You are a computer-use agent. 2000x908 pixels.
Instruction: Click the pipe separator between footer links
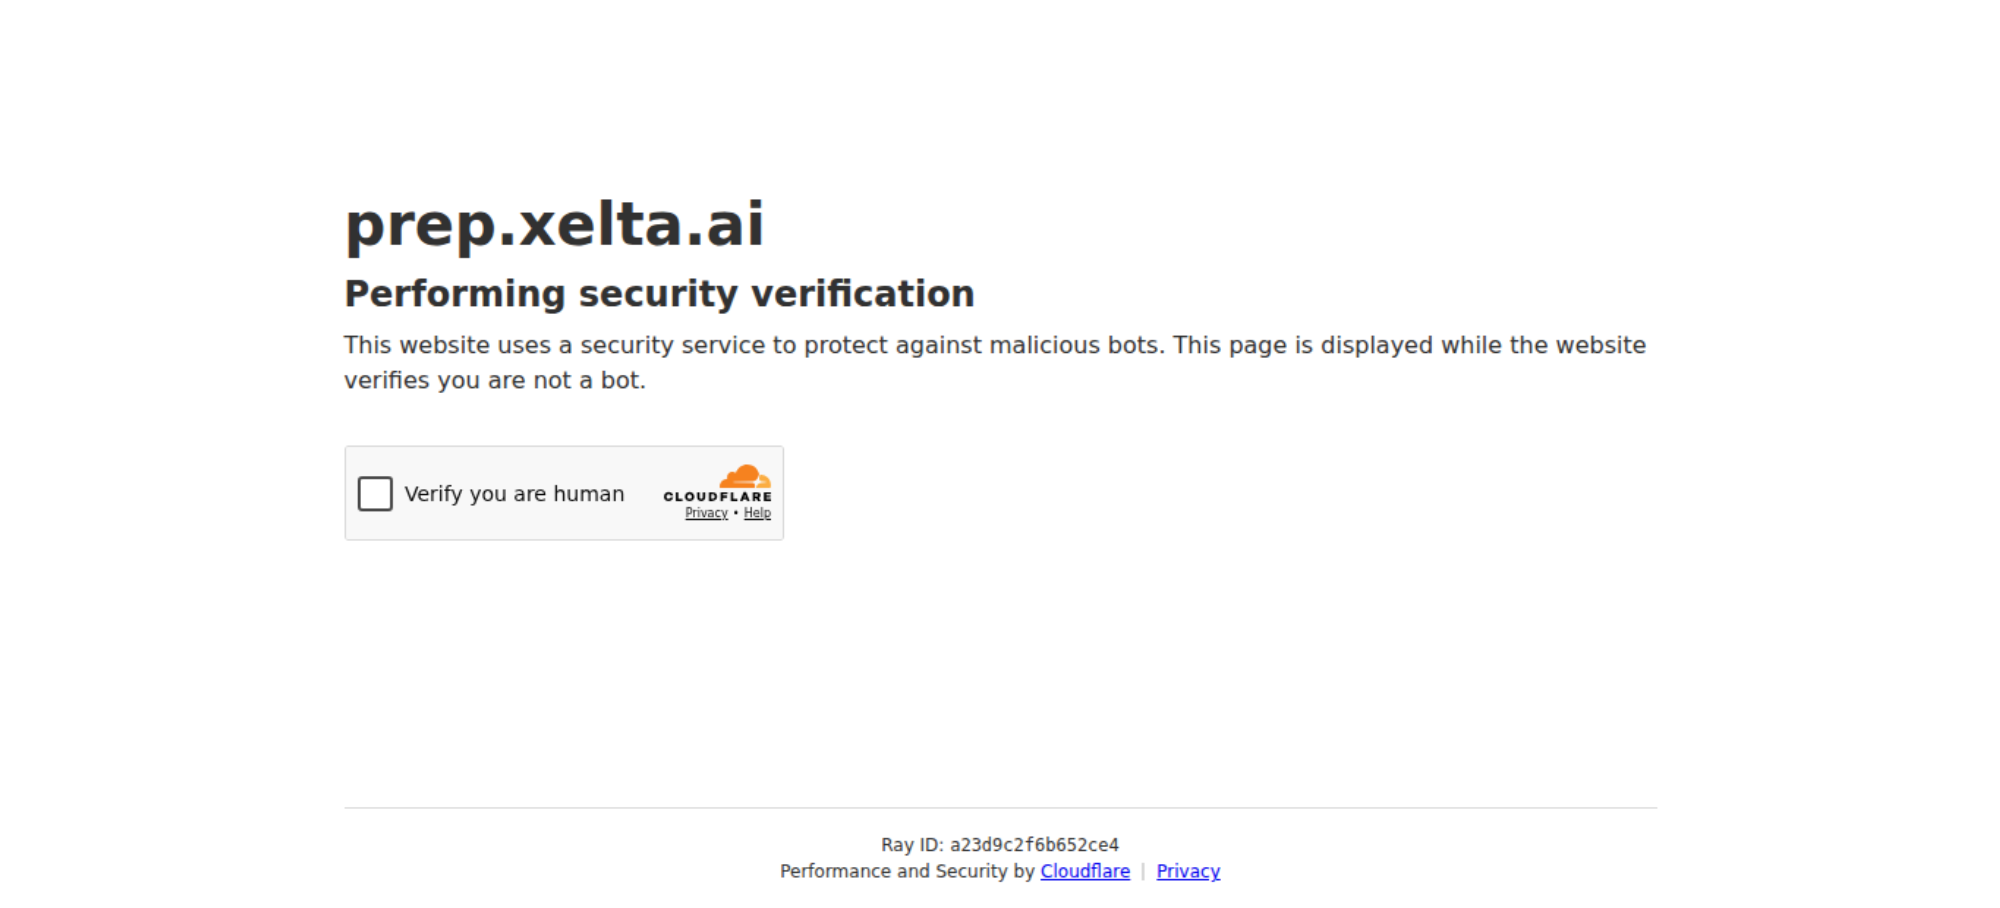click(x=1143, y=871)
